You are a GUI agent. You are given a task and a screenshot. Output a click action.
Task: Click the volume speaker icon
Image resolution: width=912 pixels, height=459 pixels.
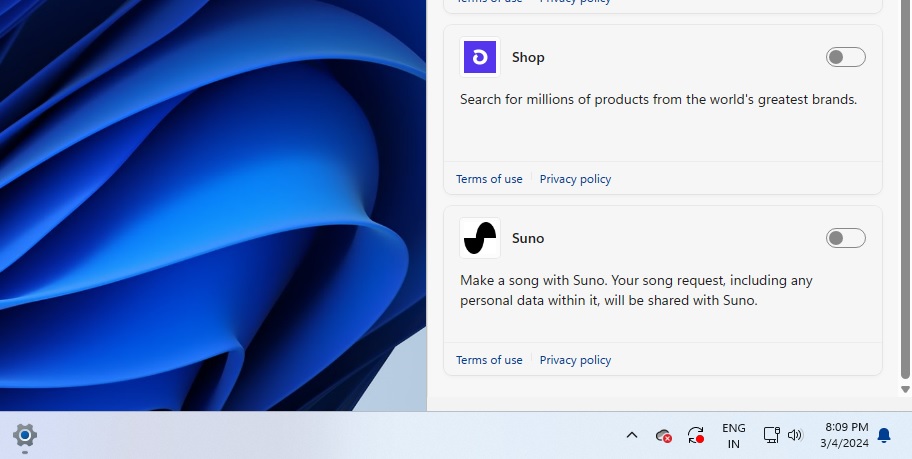(x=795, y=435)
